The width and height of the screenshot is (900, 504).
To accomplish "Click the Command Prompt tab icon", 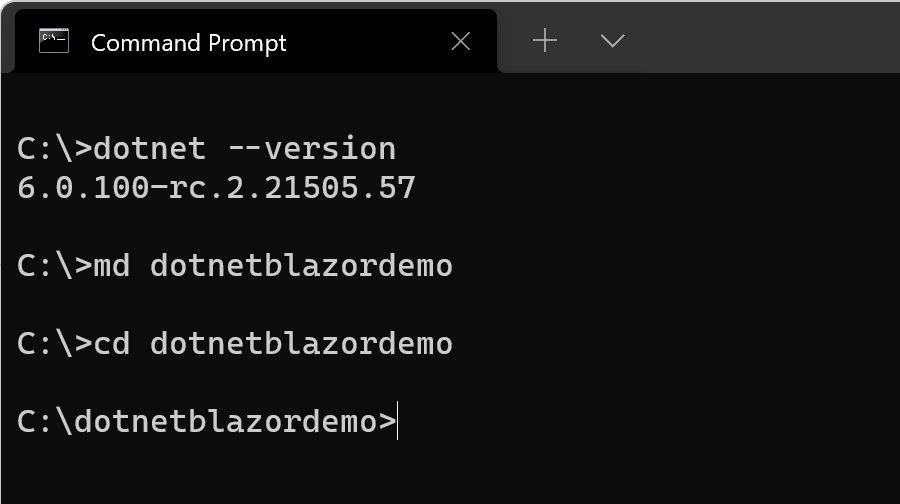I will pos(53,41).
